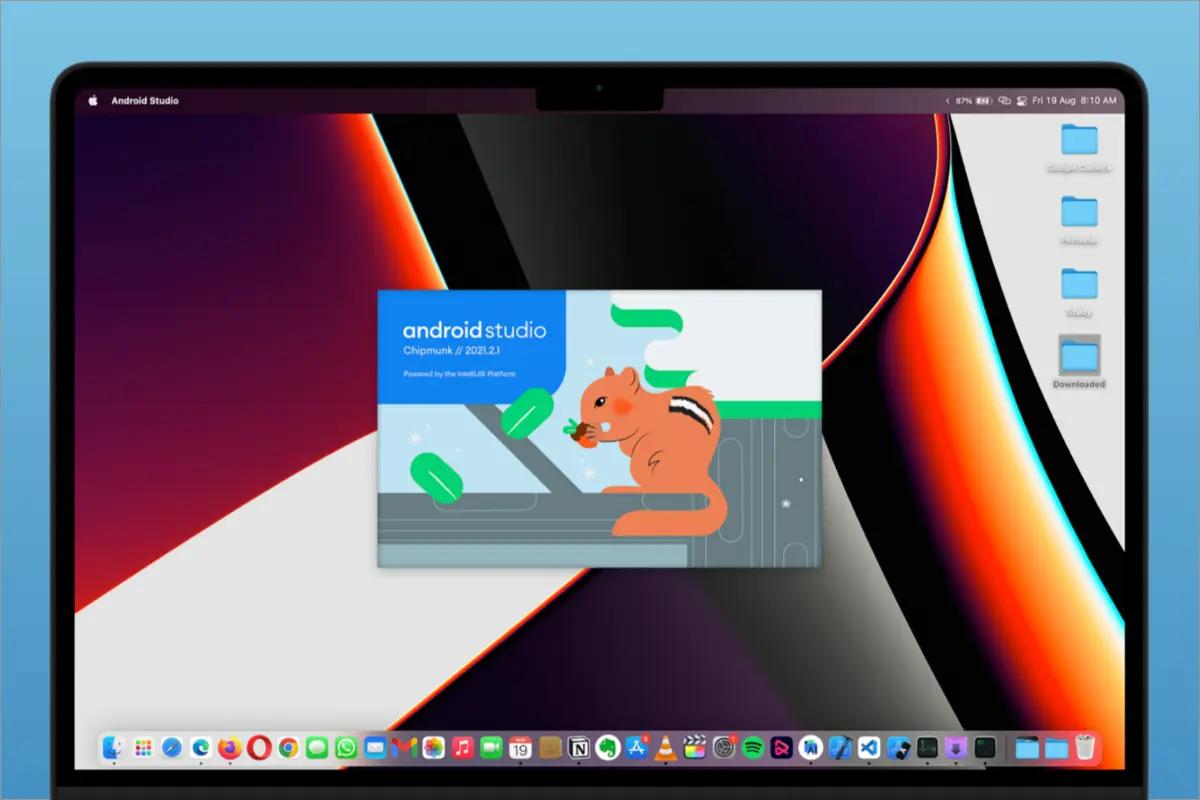Image resolution: width=1200 pixels, height=800 pixels.
Task: Open Firefox from the Dock
Action: (230, 747)
